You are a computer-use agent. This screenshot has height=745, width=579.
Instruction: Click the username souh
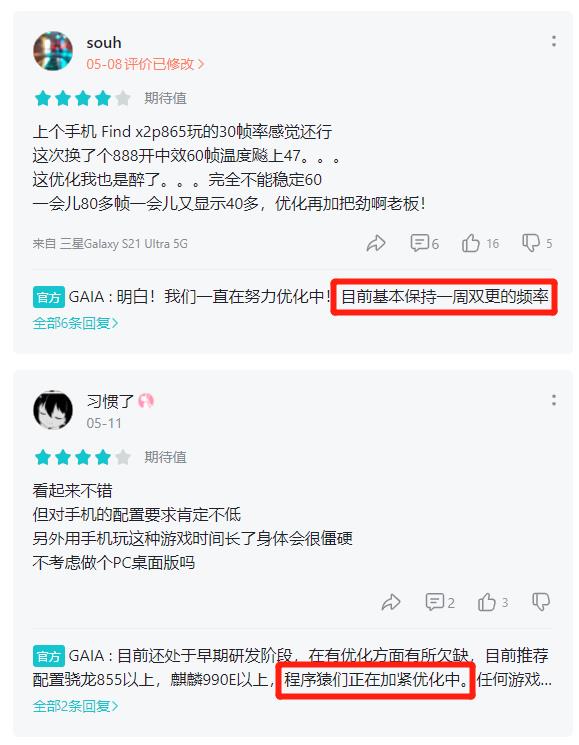pyautogui.click(x=104, y=43)
